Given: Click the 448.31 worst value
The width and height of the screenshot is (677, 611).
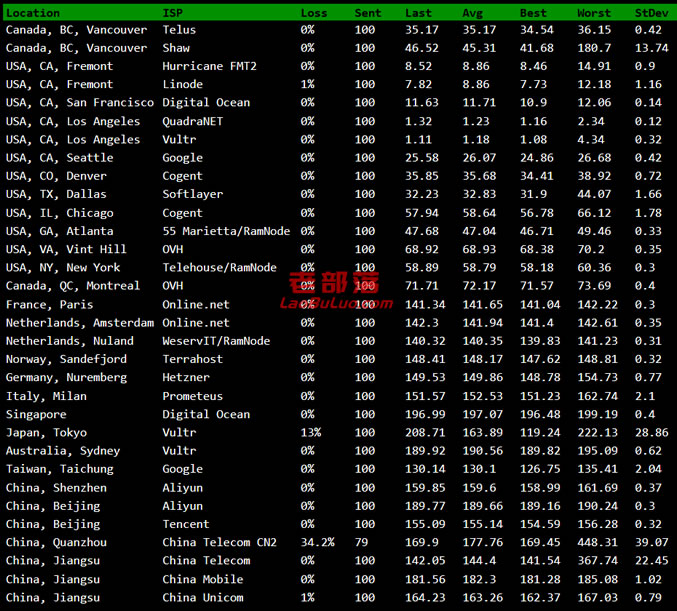Looking at the screenshot, I should click(x=598, y=542).
